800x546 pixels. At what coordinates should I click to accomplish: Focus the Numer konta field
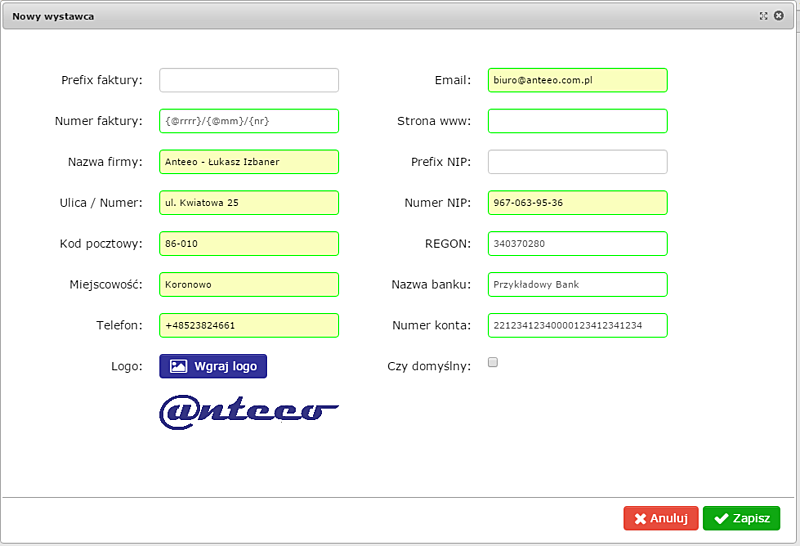click(x=577, y=326)
